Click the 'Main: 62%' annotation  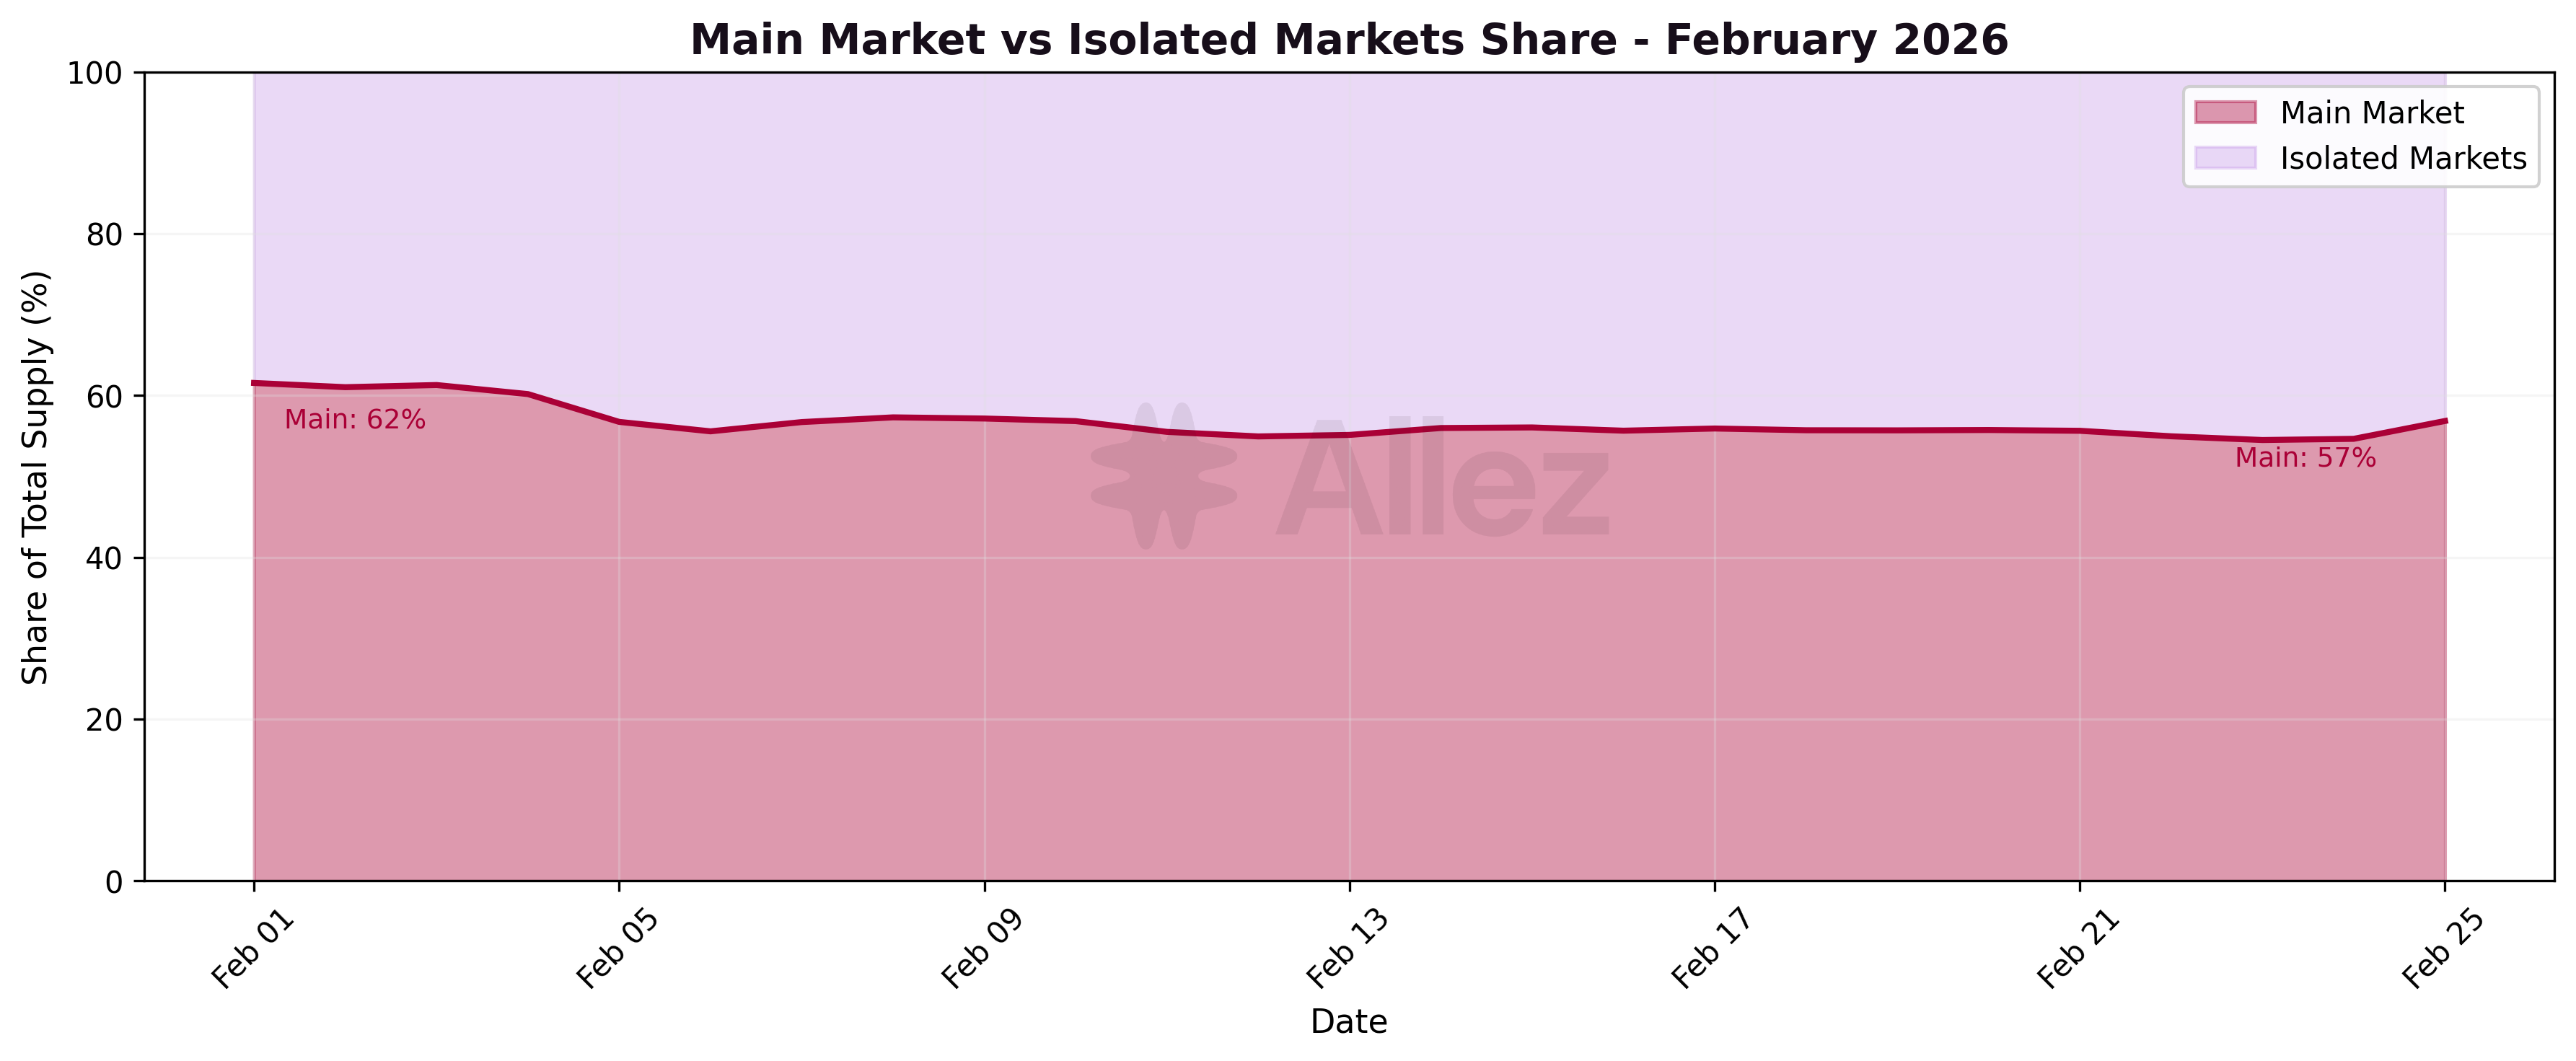click(355, 420)
